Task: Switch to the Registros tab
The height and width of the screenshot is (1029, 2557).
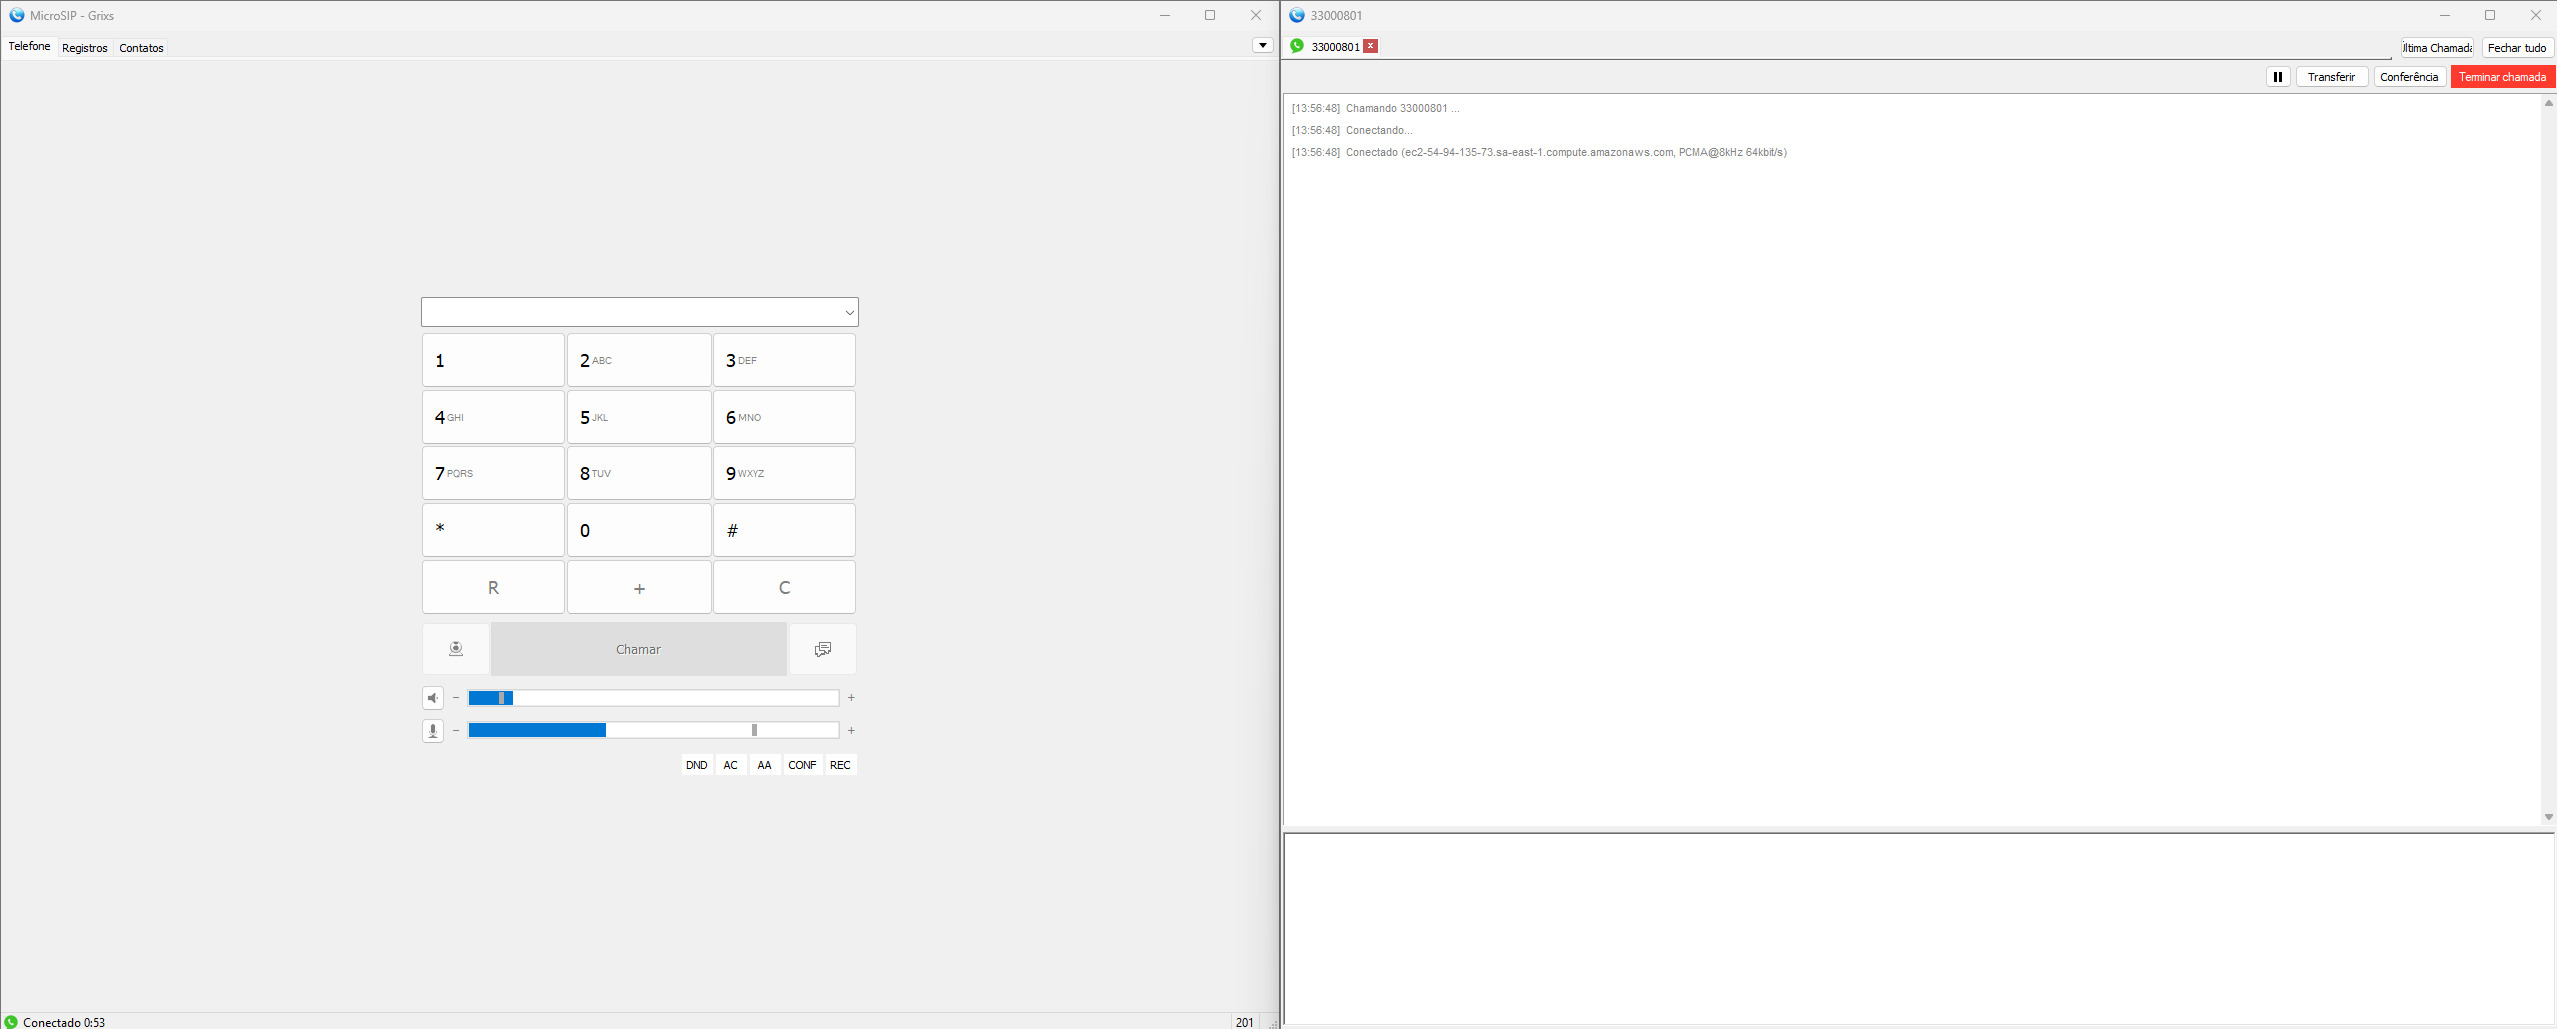Action: click(84, 48)
